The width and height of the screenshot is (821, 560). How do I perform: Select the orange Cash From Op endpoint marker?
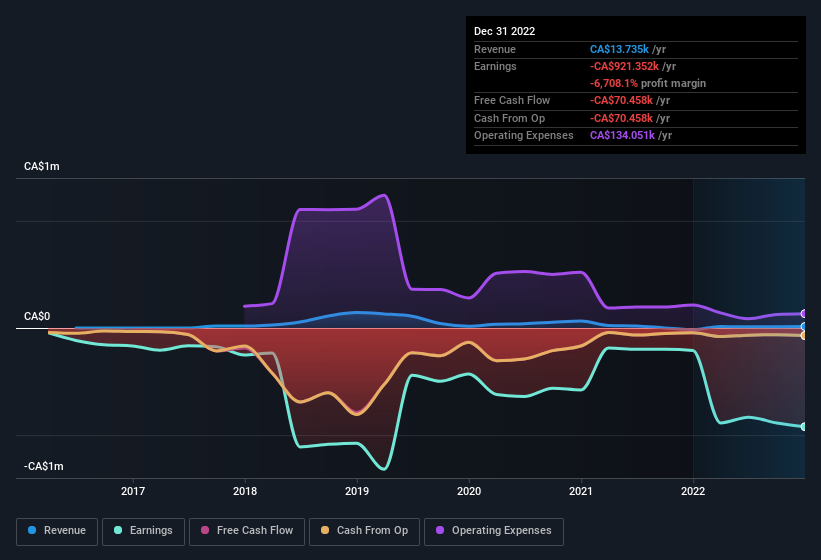click(804, 335)
